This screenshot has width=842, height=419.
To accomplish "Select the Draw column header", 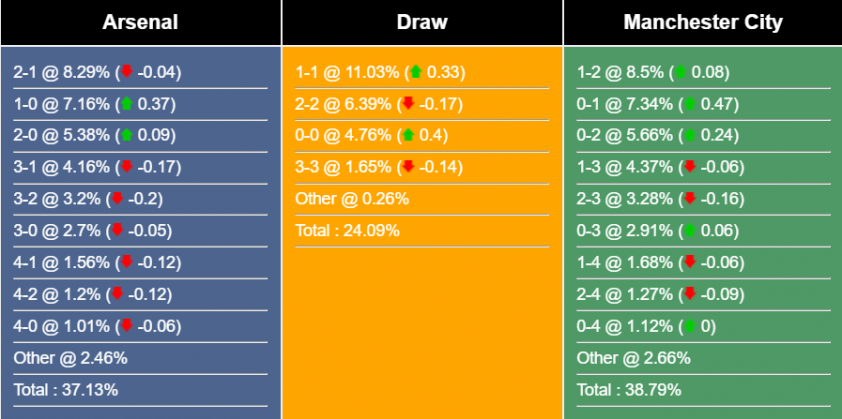I will point(422,22).
